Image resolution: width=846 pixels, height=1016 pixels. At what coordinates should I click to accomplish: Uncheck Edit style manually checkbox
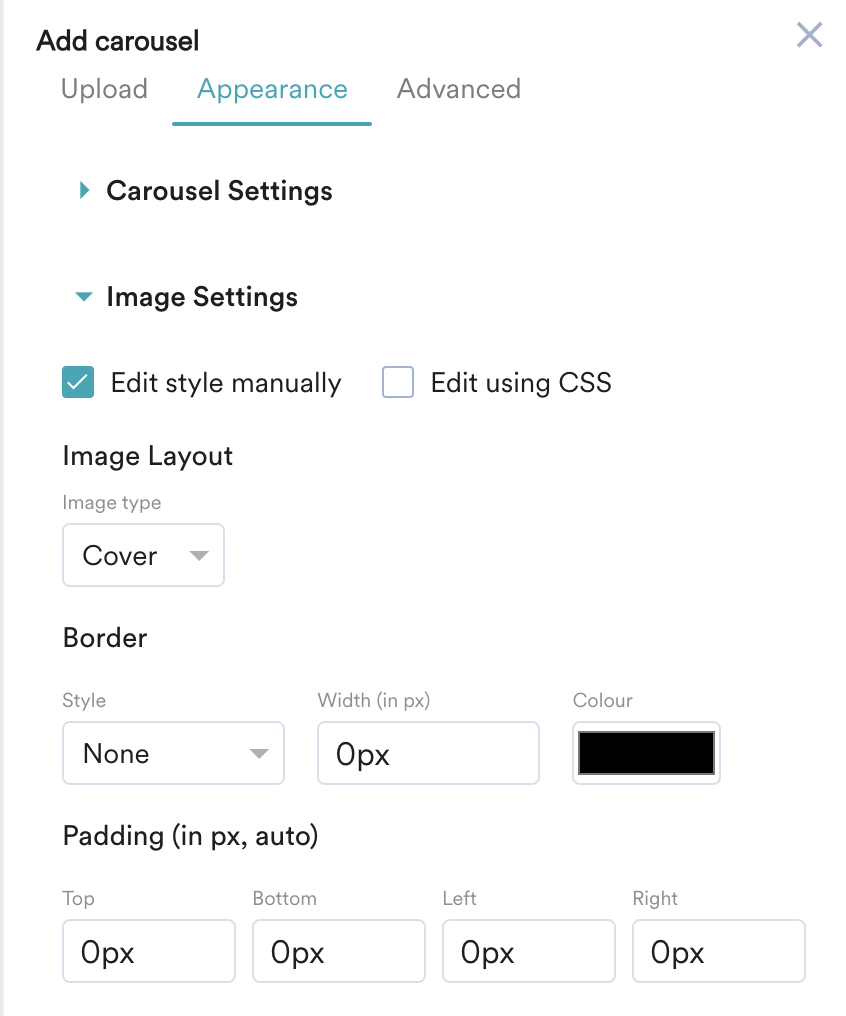point(78,383)
